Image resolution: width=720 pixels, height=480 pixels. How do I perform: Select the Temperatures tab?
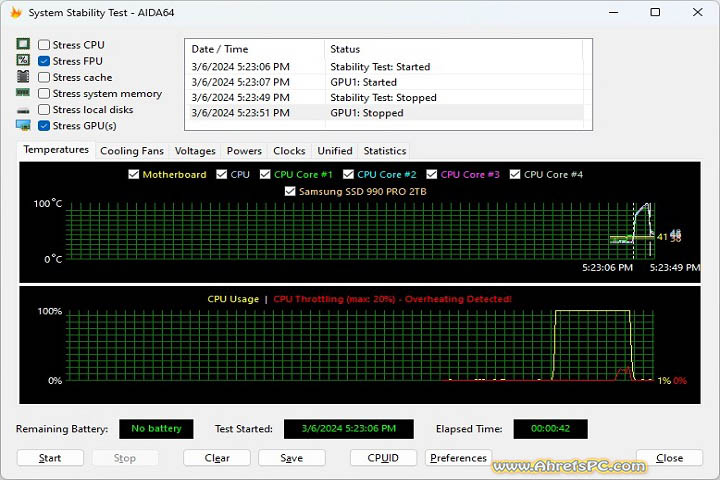(x=56, y=150)
